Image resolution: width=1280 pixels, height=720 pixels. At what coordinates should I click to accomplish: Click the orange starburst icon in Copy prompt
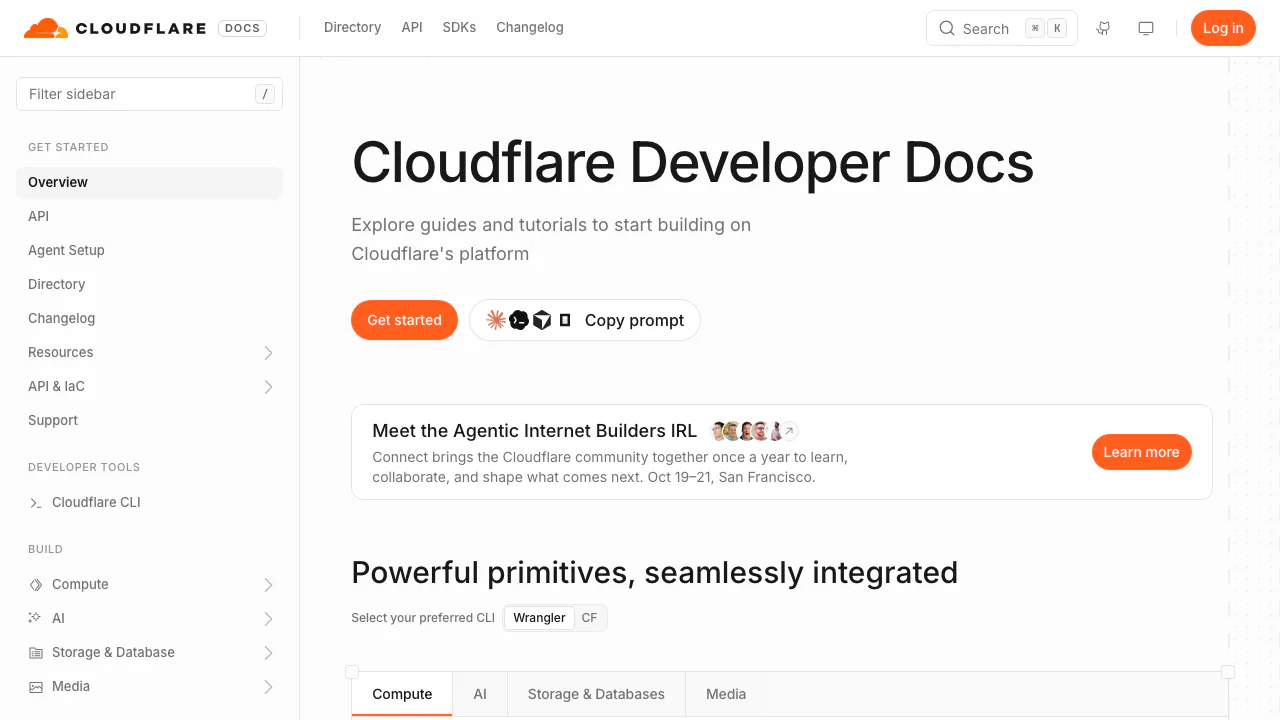[x=496, y=320]
